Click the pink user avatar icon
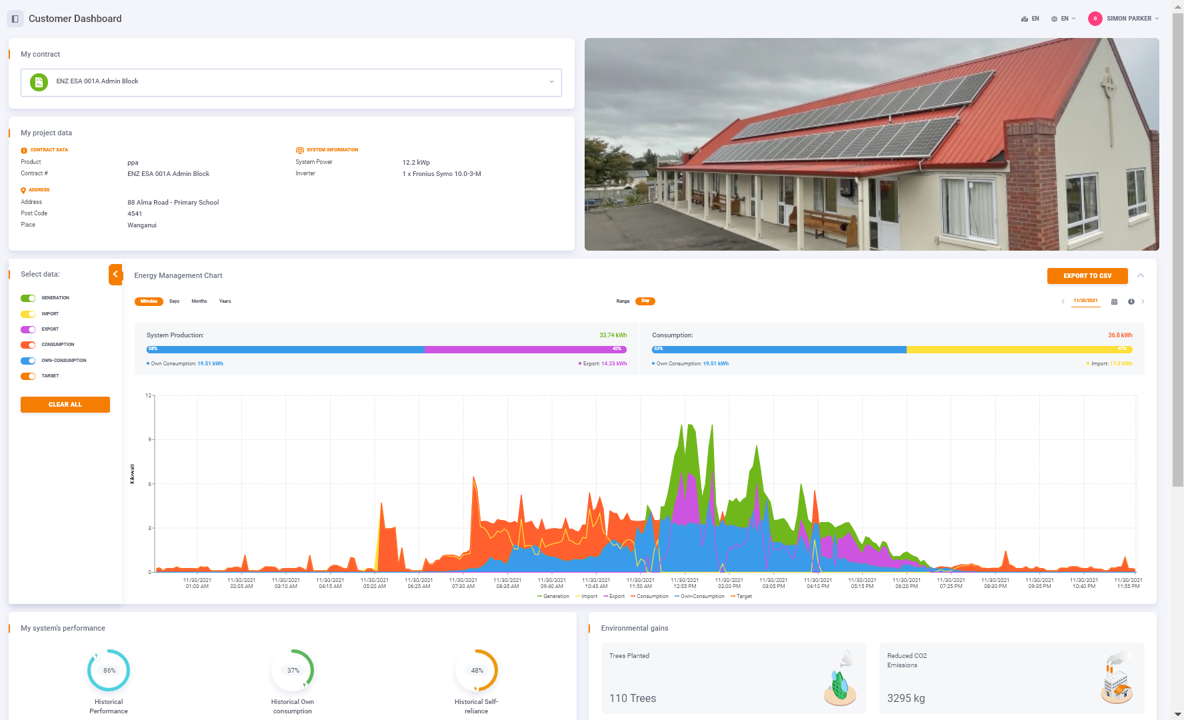This screenshot has width=1184, height=720. click(x=1095, y=19)
